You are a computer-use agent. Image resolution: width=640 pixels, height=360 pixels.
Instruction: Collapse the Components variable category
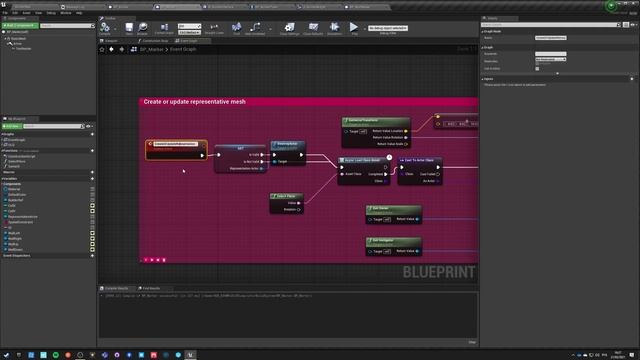click(x=2, y=184)
